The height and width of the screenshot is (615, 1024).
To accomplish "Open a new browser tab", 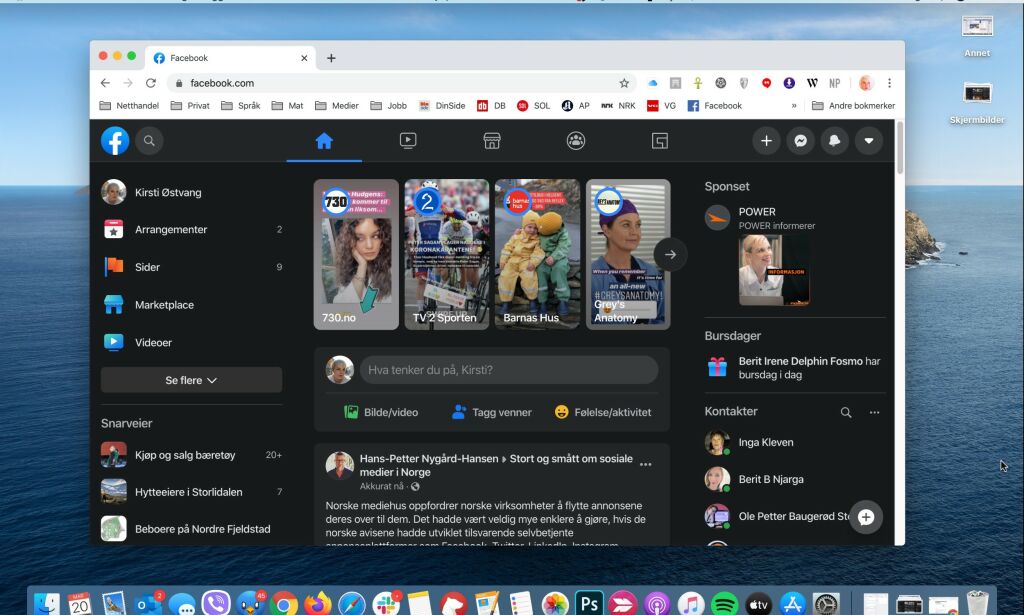I will pos(331,58).
